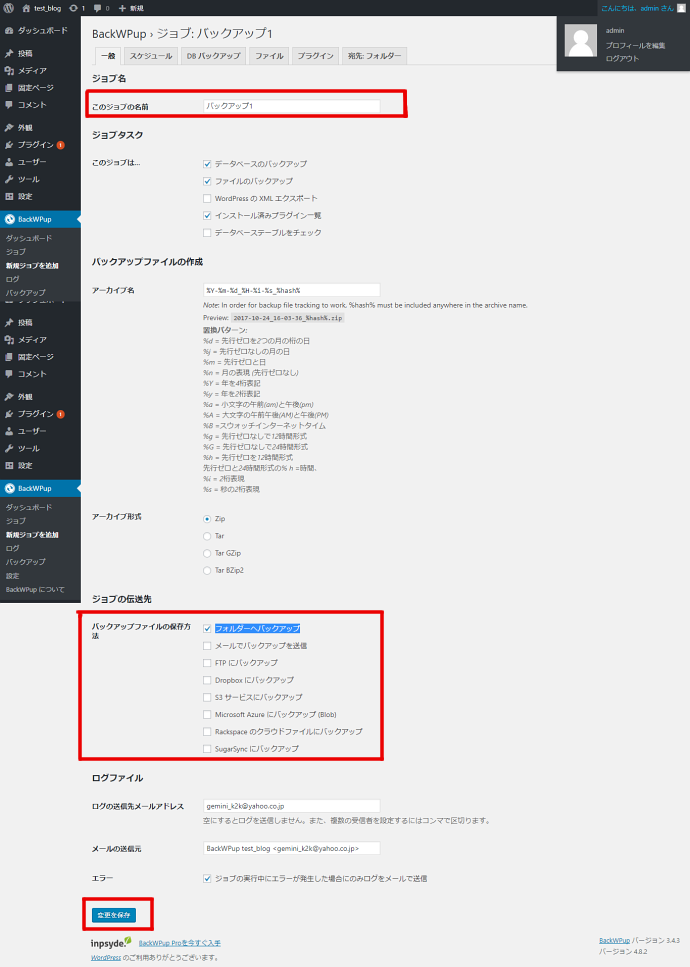This screenshot has height=967, width=690.
Task: Click the comments bubble icon in admin bar
Action: [96, 7]
